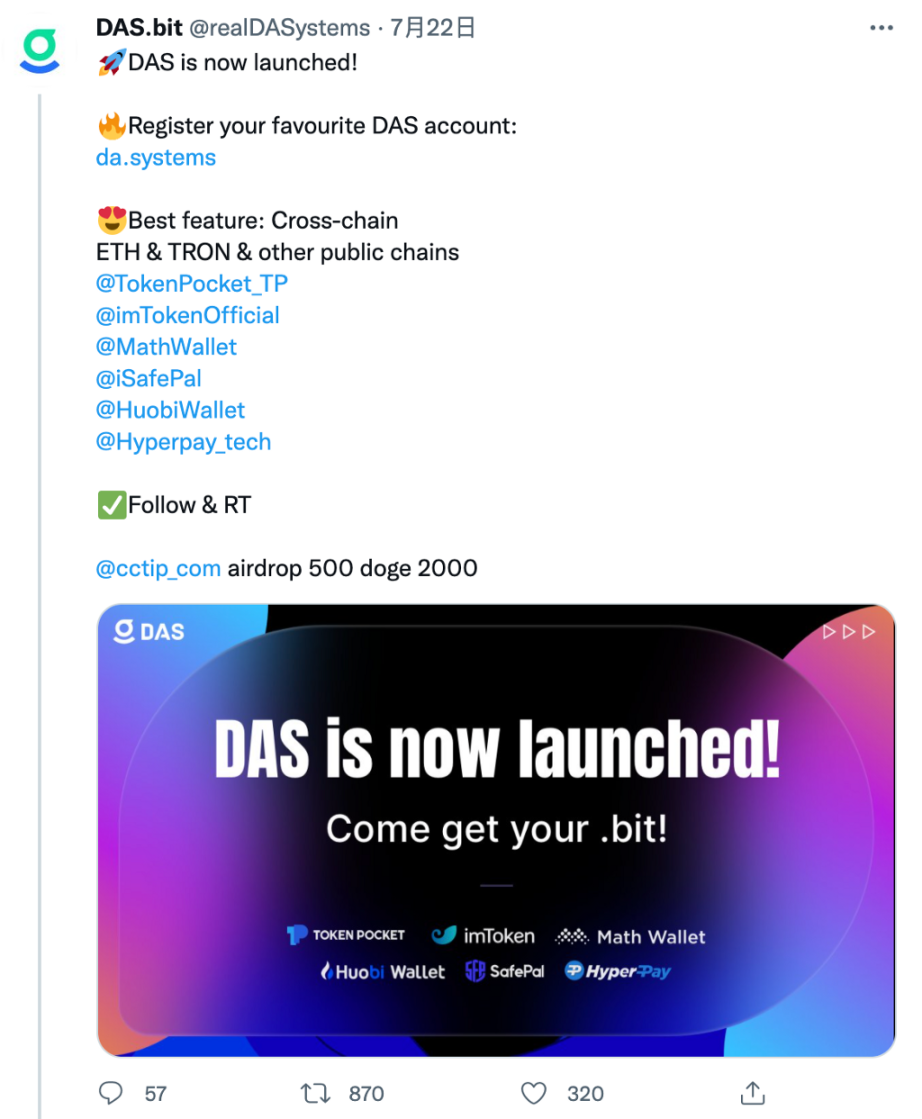Open the @imTokenOfficial mention
This screenshot has width=922, height=1119.
click(187, 315)
